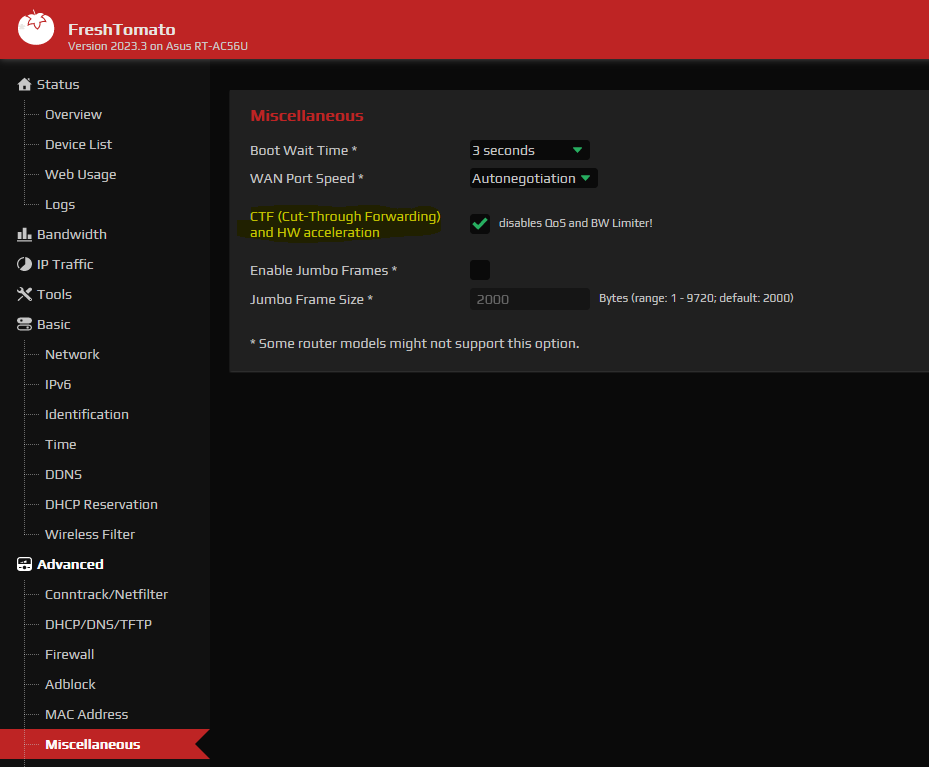Open the Web Usage page
The image size is (929, 767).
[81, 175]
